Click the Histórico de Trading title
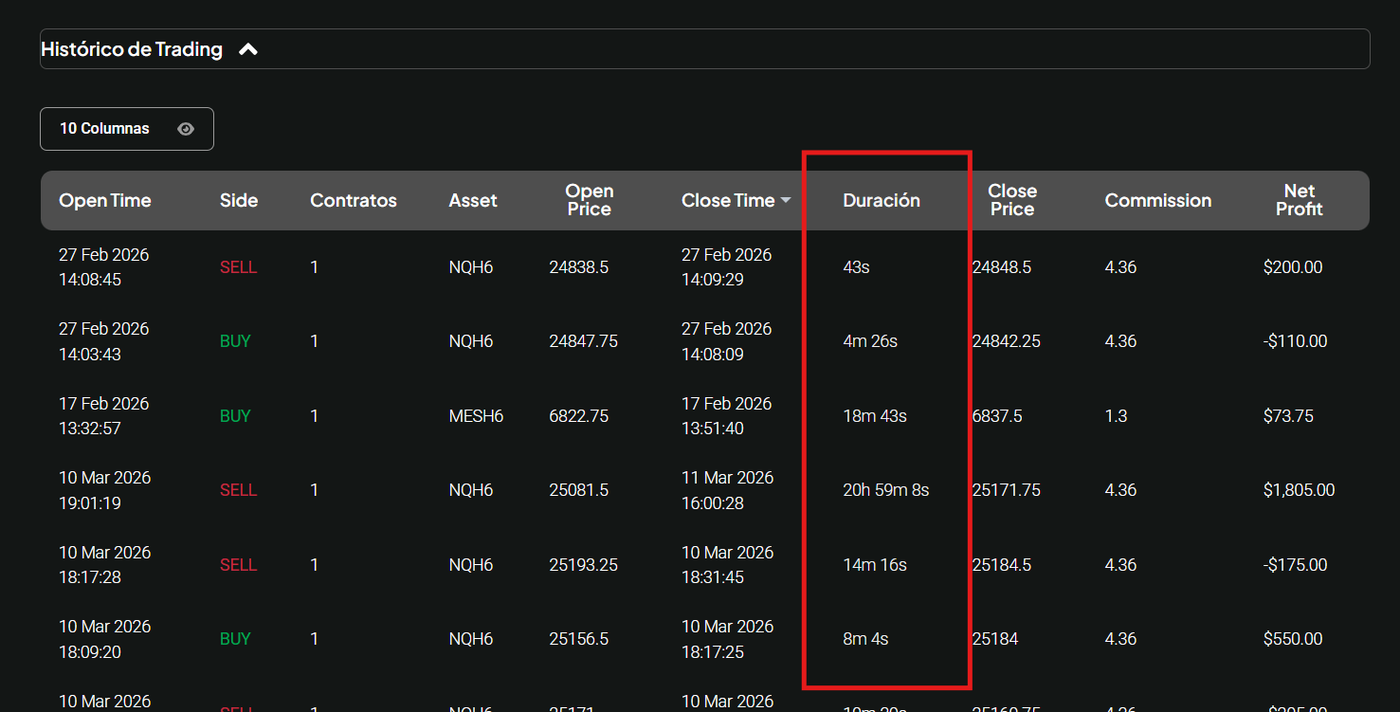 coord(132,49)
